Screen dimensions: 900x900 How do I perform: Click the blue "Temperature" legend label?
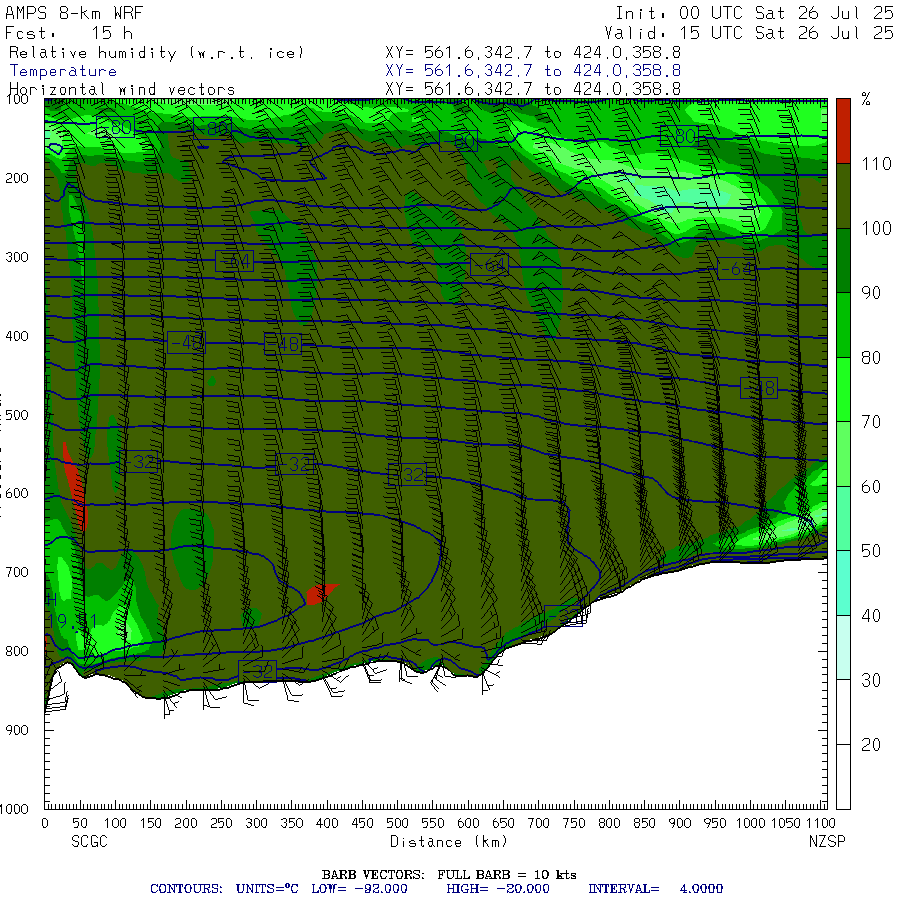point(63,71)
